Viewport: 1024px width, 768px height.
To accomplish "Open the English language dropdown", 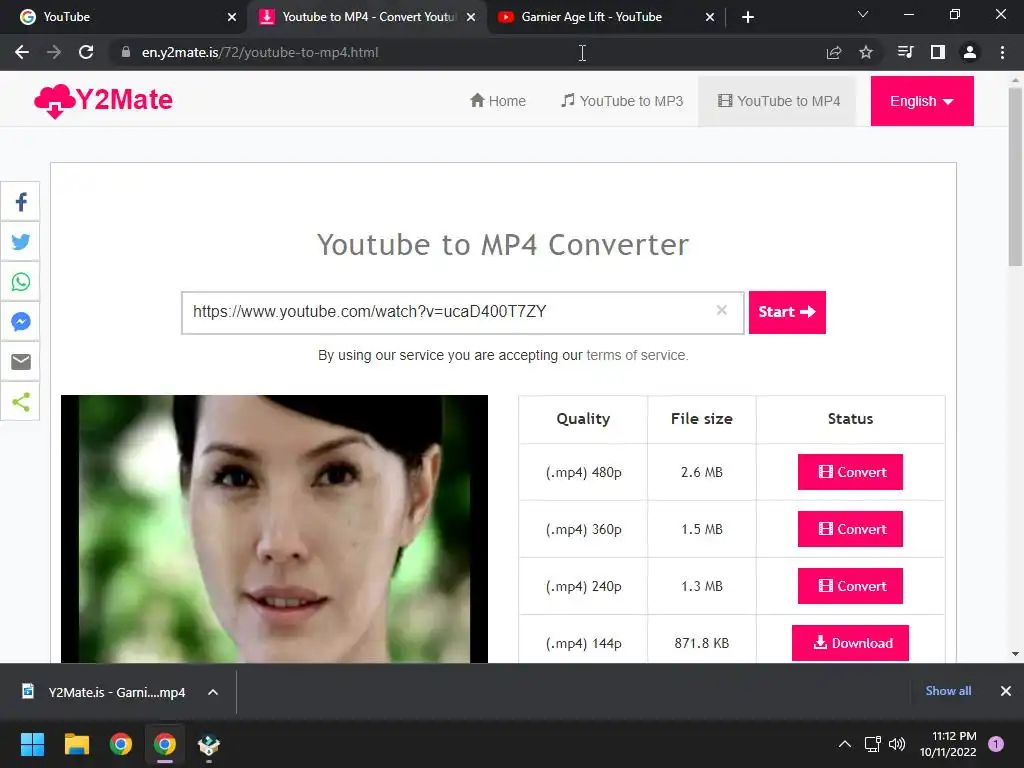I will point(921,101).
